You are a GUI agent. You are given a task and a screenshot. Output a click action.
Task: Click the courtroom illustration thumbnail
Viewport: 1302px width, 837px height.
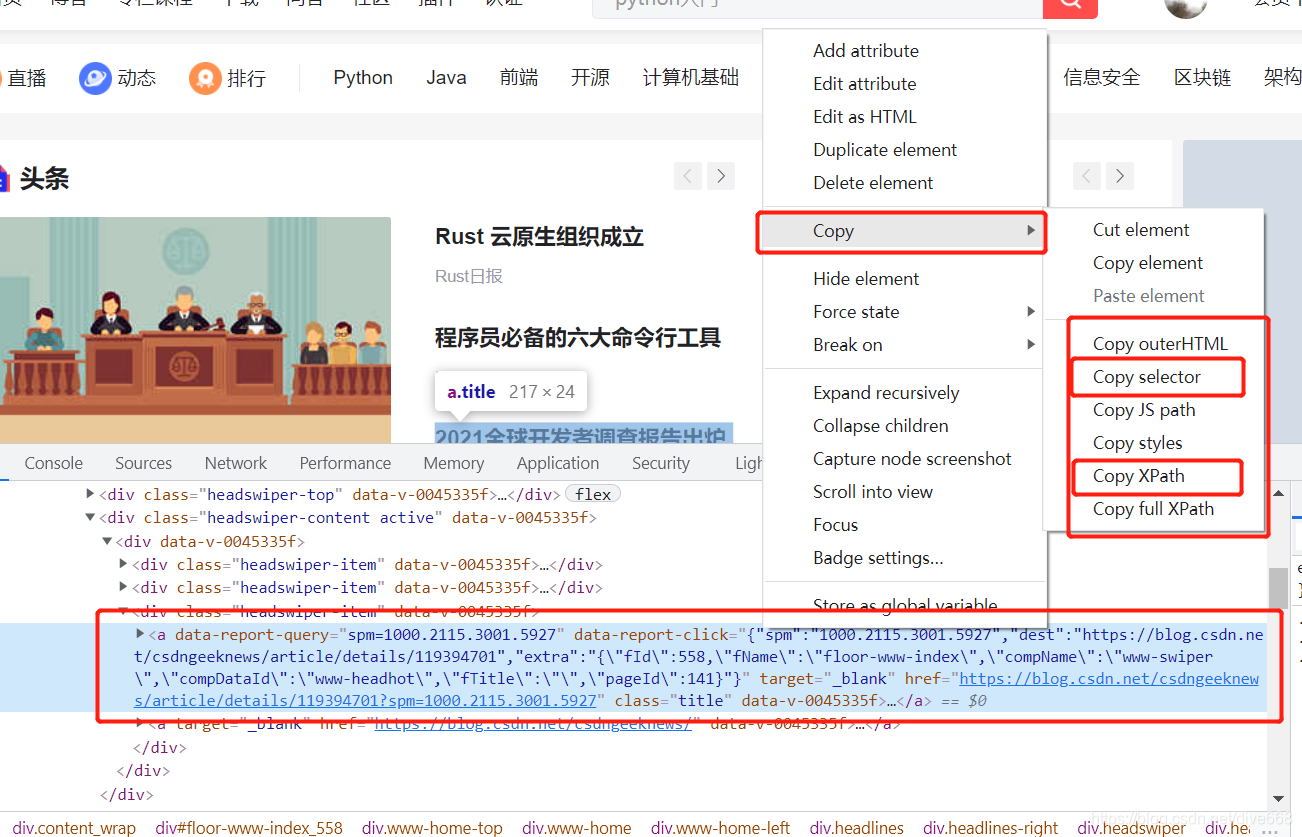click(195, 330)
